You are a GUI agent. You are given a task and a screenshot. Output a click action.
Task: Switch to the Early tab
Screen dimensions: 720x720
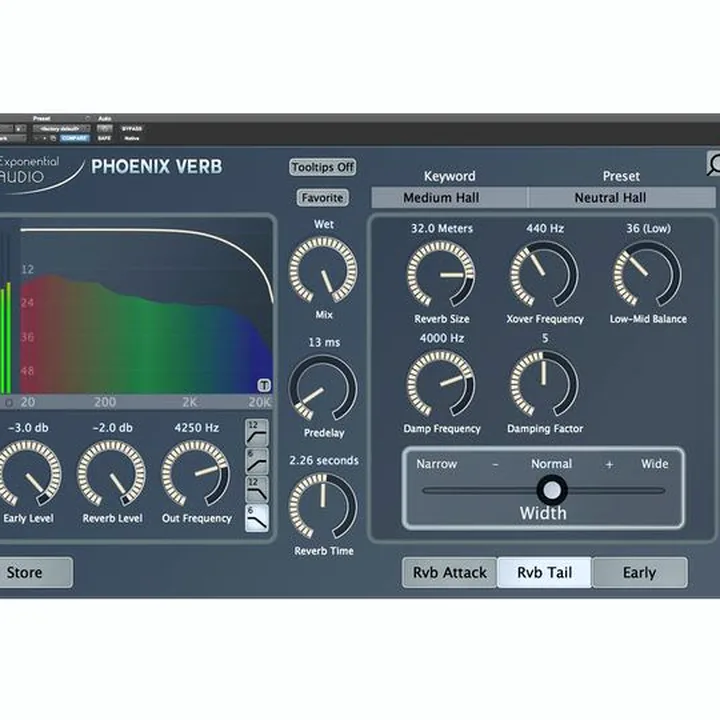pos(640,573)
